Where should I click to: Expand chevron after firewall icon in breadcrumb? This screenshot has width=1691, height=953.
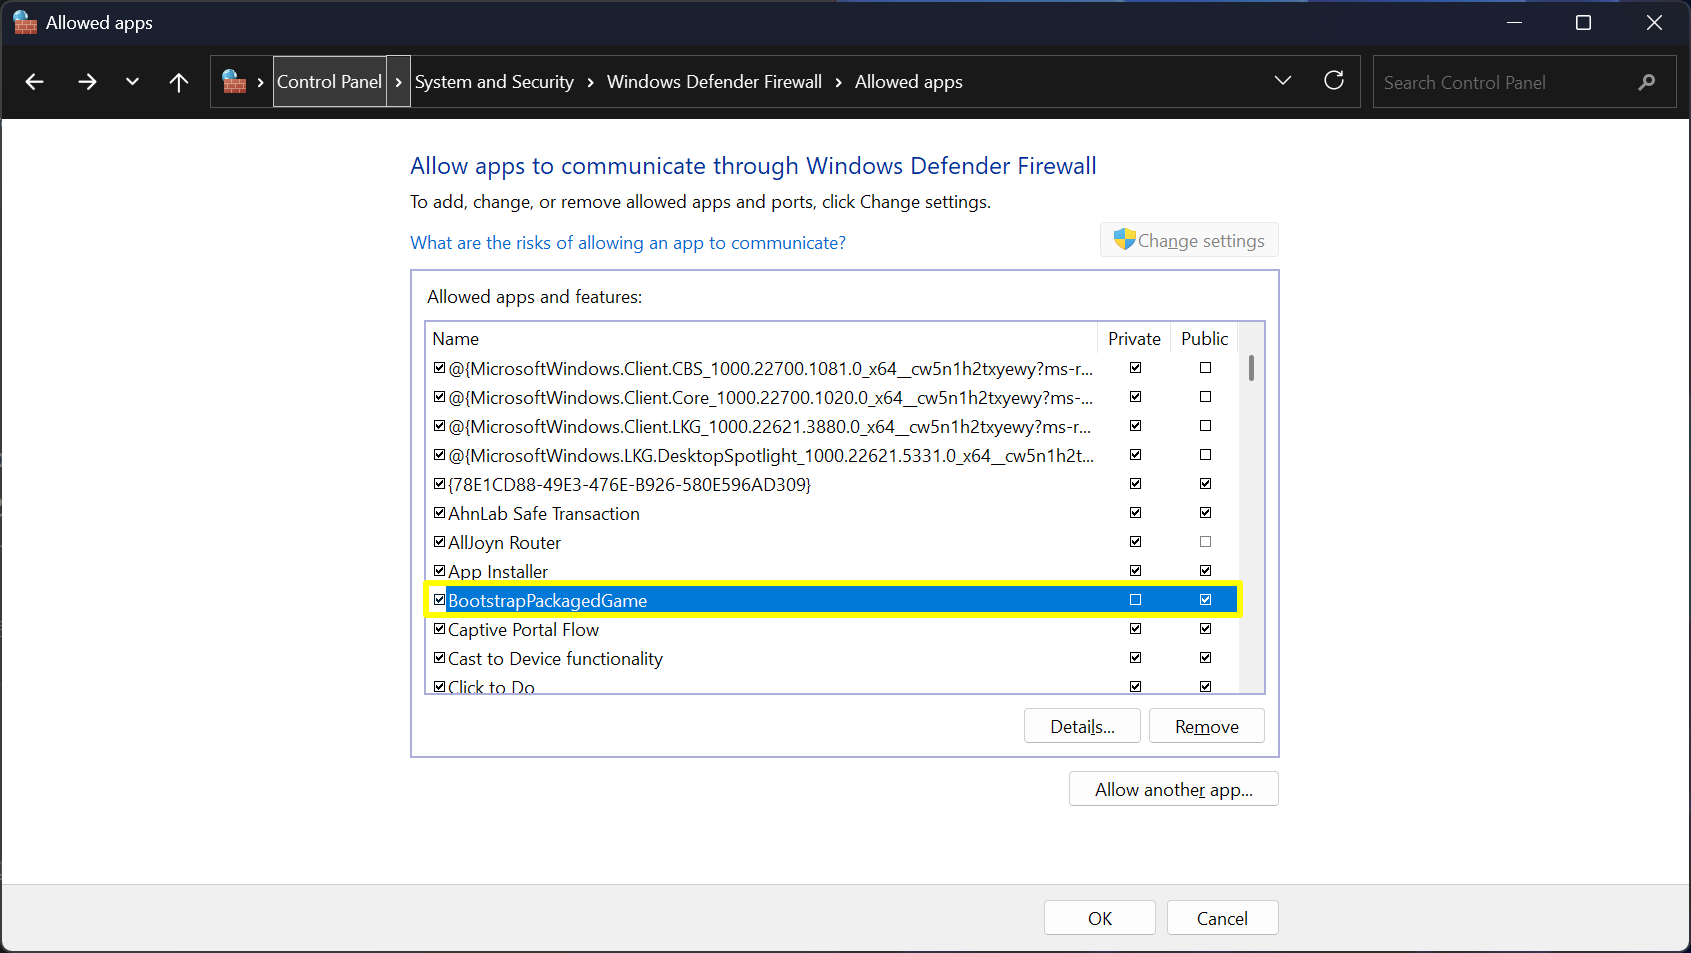tap(261, 82)
